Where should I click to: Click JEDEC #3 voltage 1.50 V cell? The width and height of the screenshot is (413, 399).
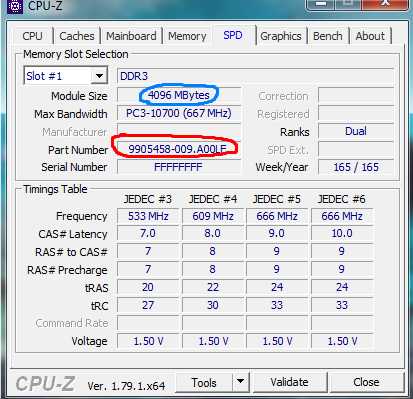point(148,341)
